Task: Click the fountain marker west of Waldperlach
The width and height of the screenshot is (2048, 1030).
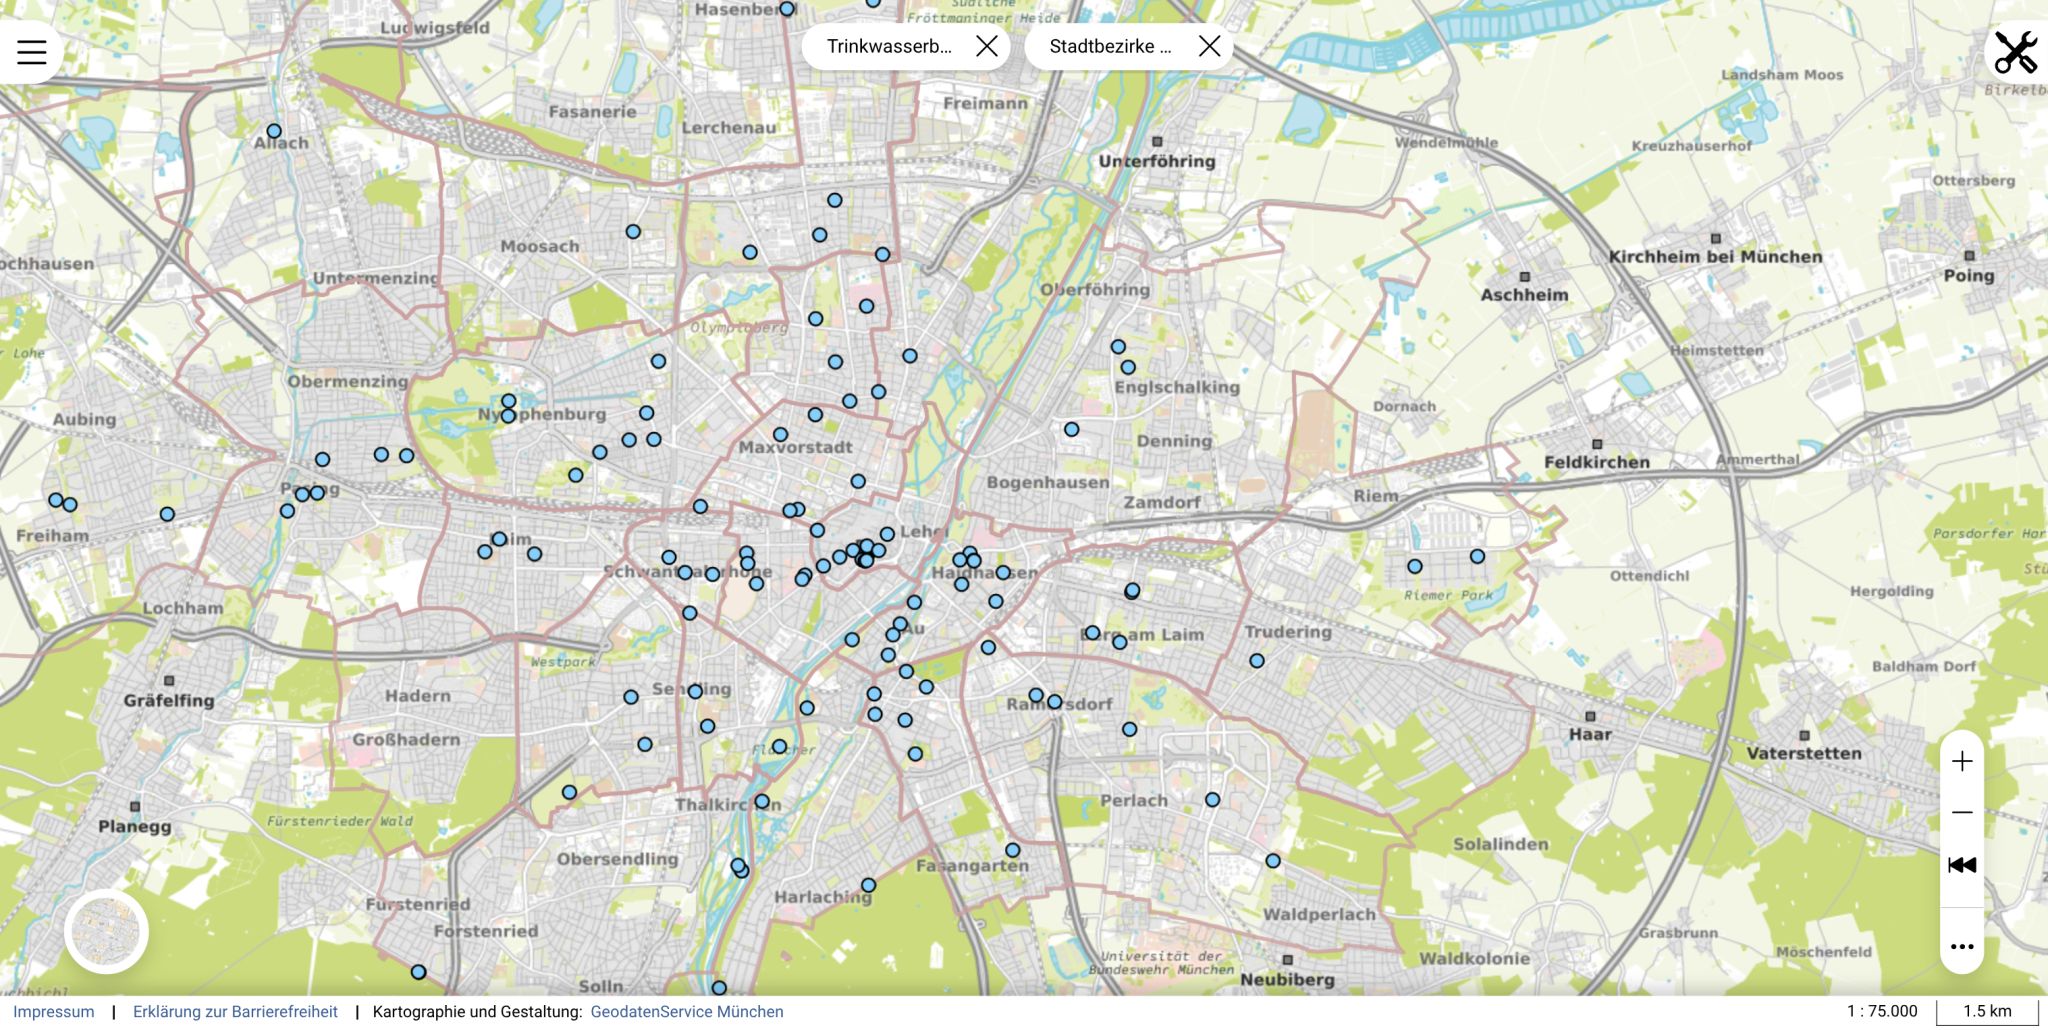Action: point(1273,861)
